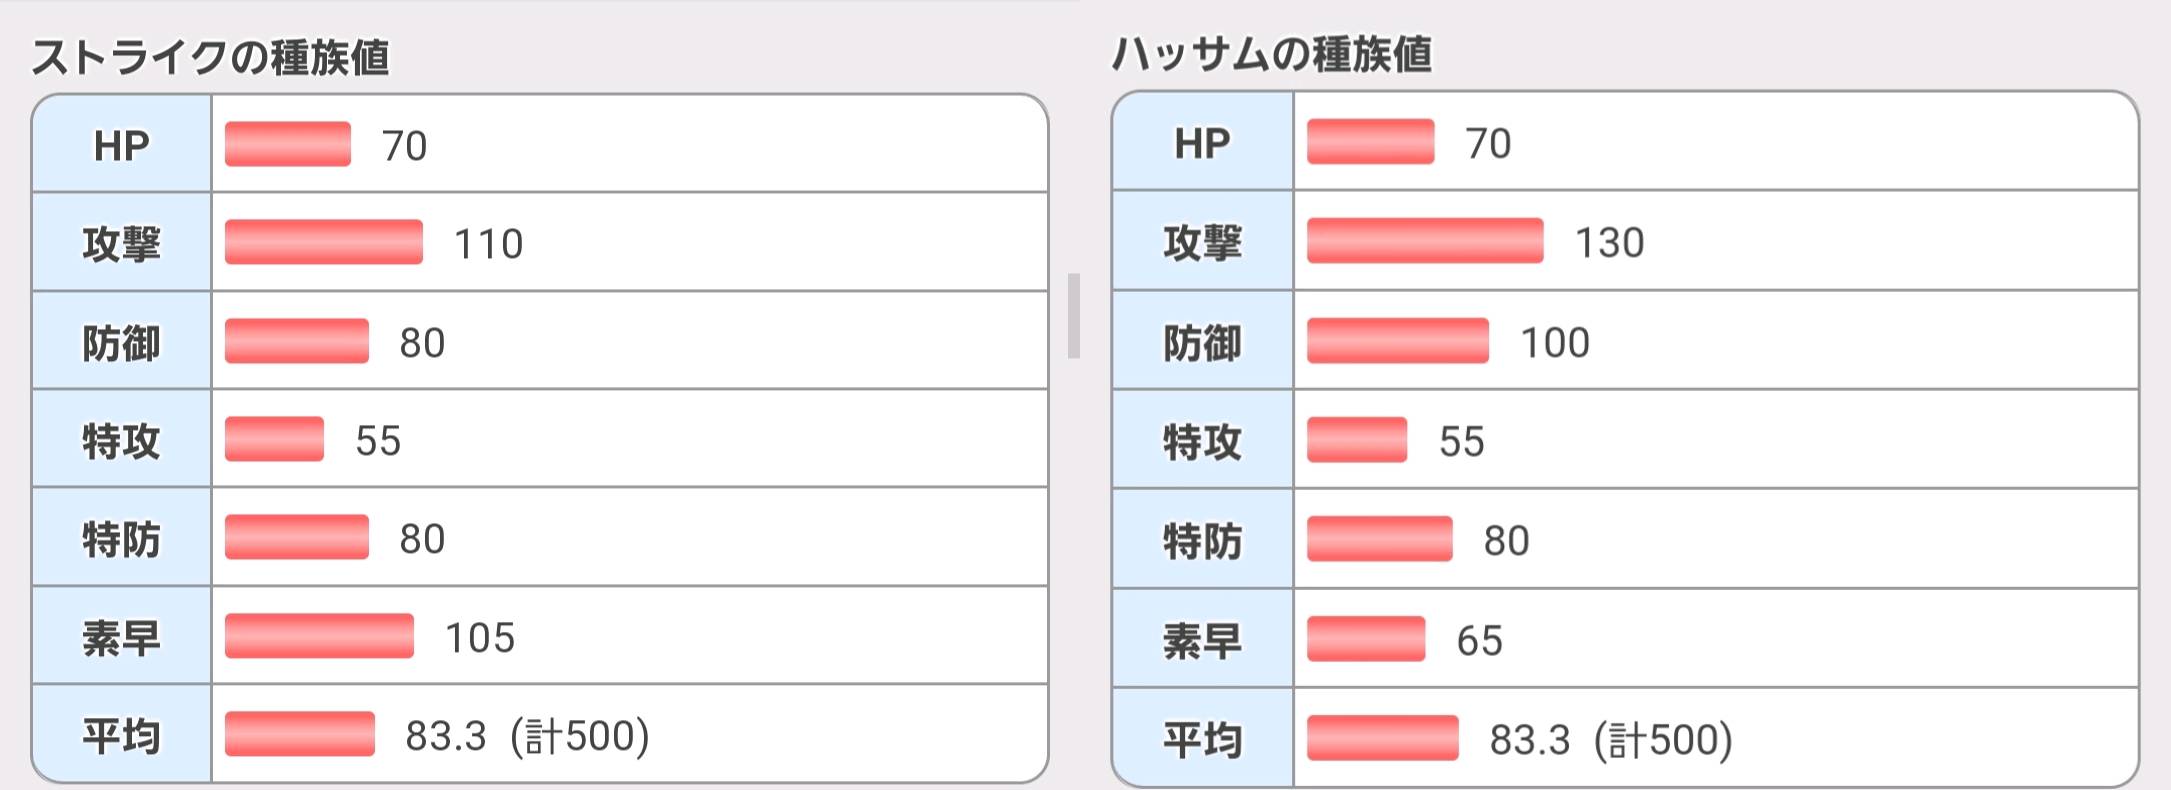Click the HP label in ハッサム table
Image resolution: width=2171 pixels, height=790 pixels.
[1202, 144]
